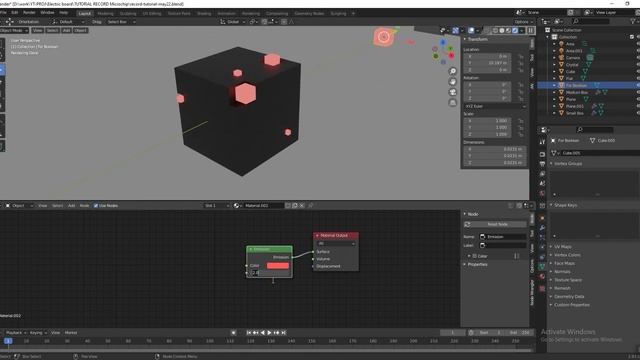Switch to the Layout workspace tab
The image size is (640, 360).
[84, 13]
